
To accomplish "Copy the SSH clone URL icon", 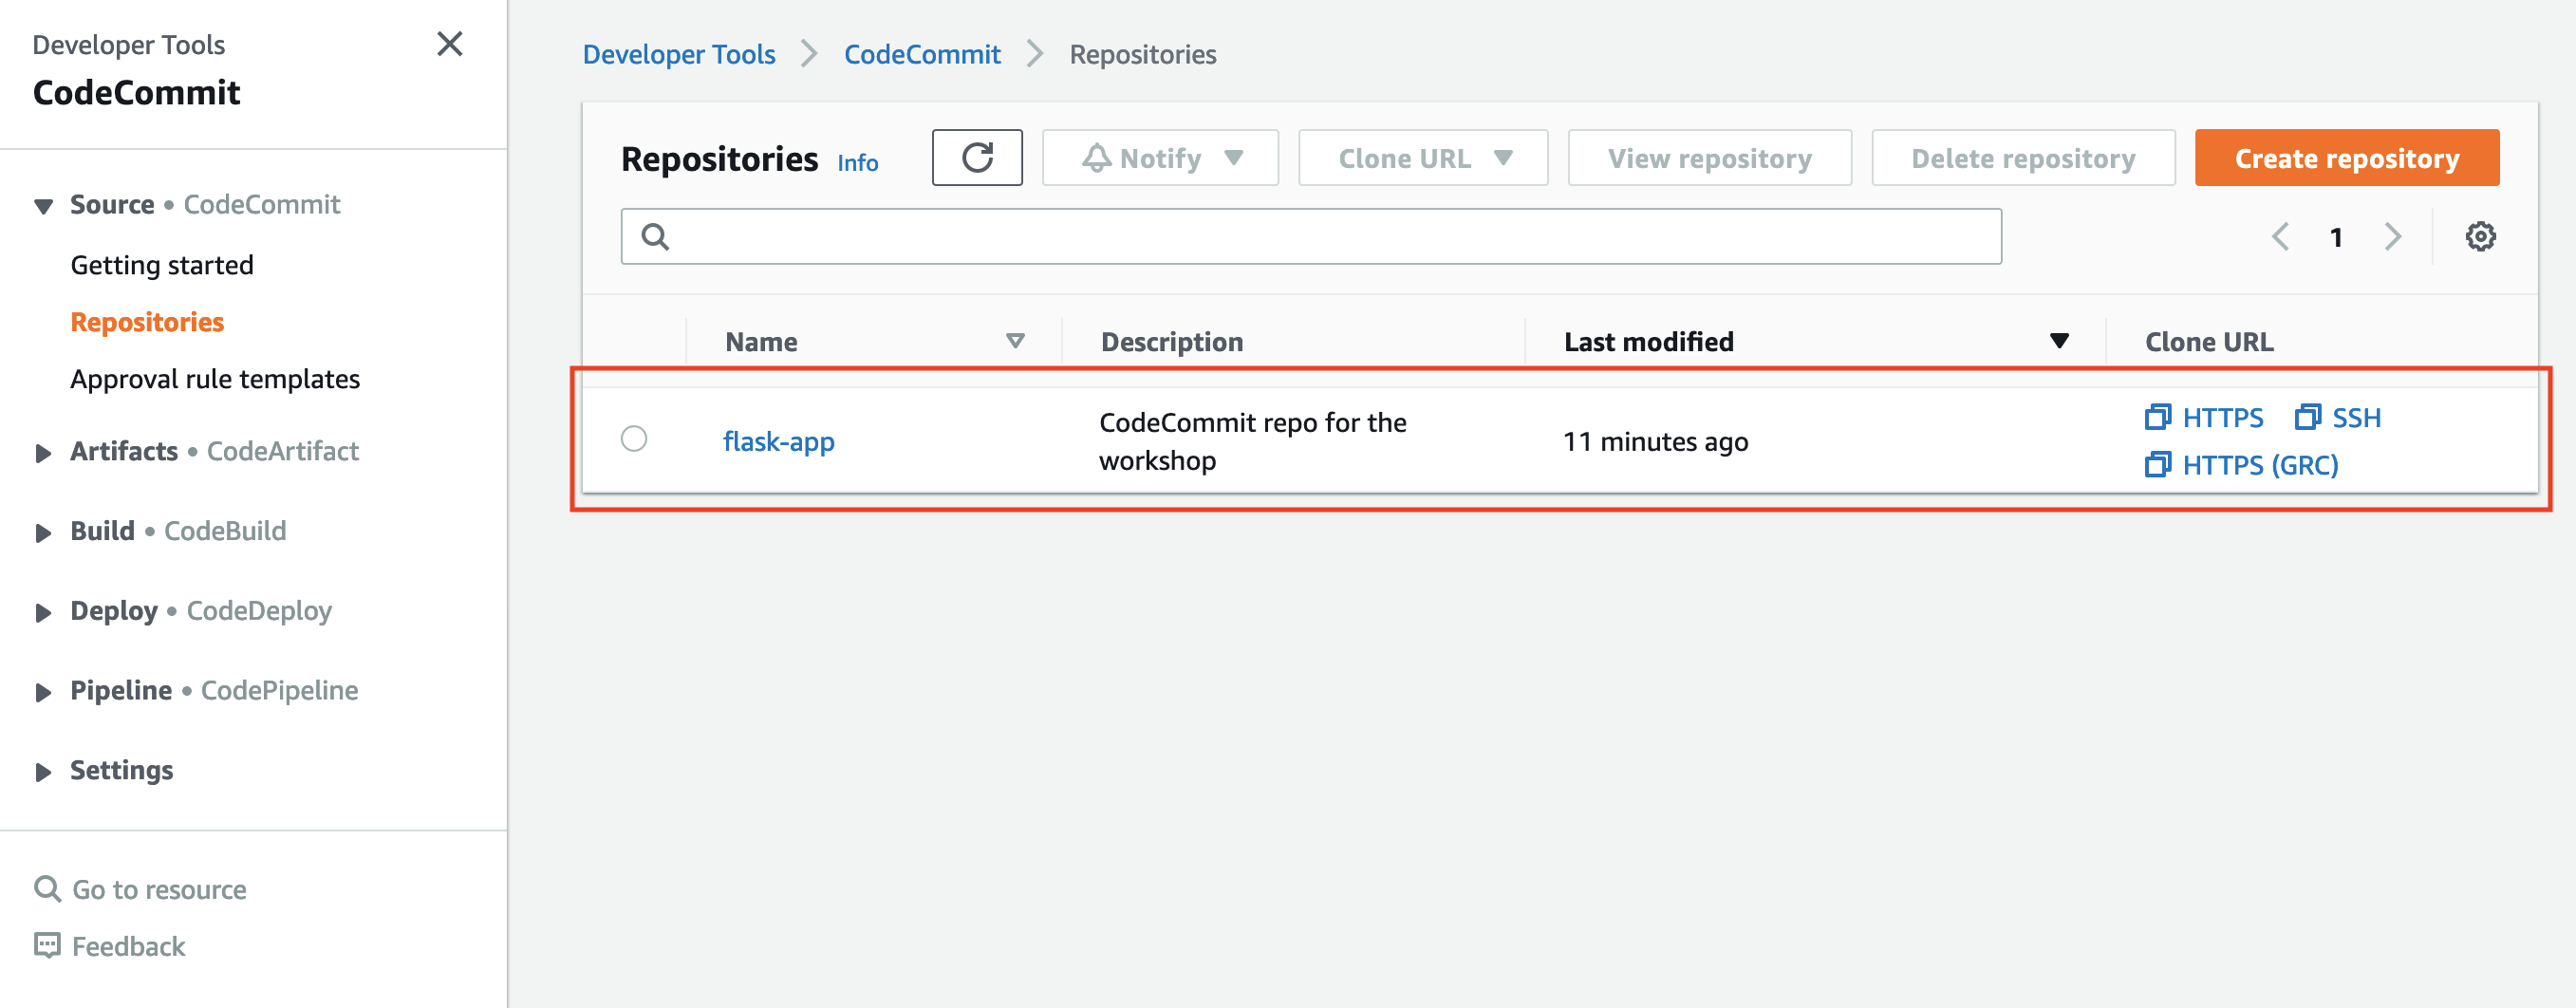I will coord(2308,417).
